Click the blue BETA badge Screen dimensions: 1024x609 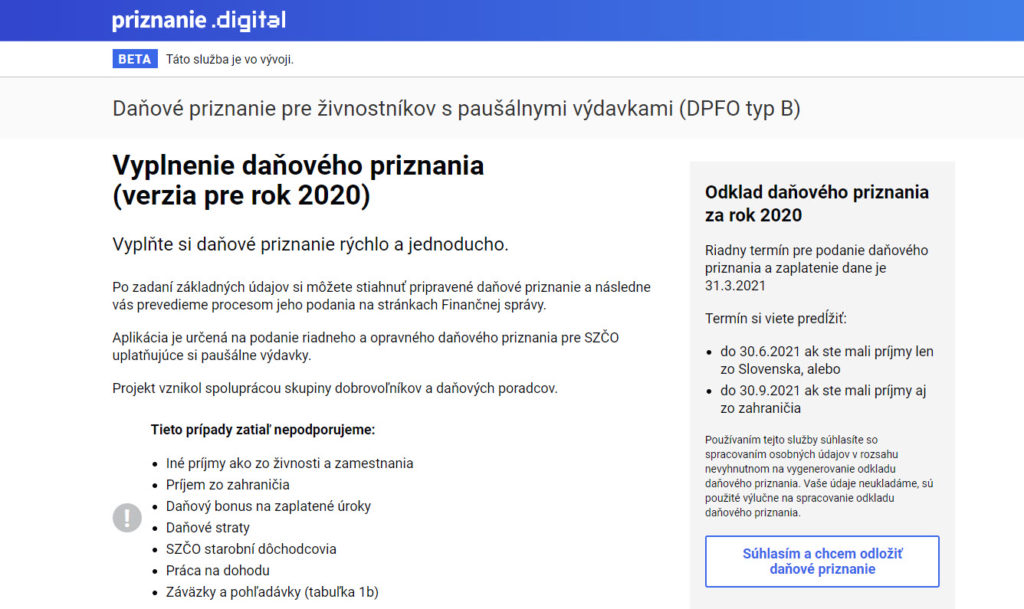pyautogui.click(x=135, y=59)
